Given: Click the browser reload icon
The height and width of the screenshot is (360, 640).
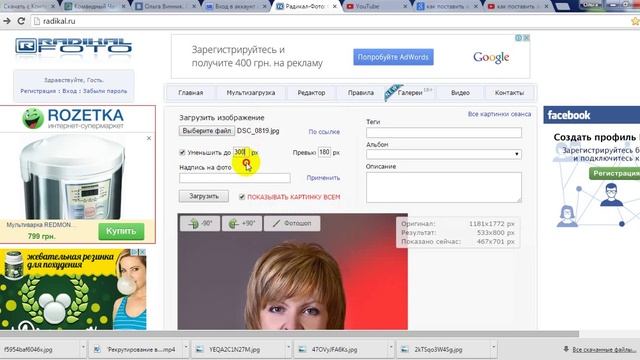Looking at the screenshot, I should tap(21, 21).
